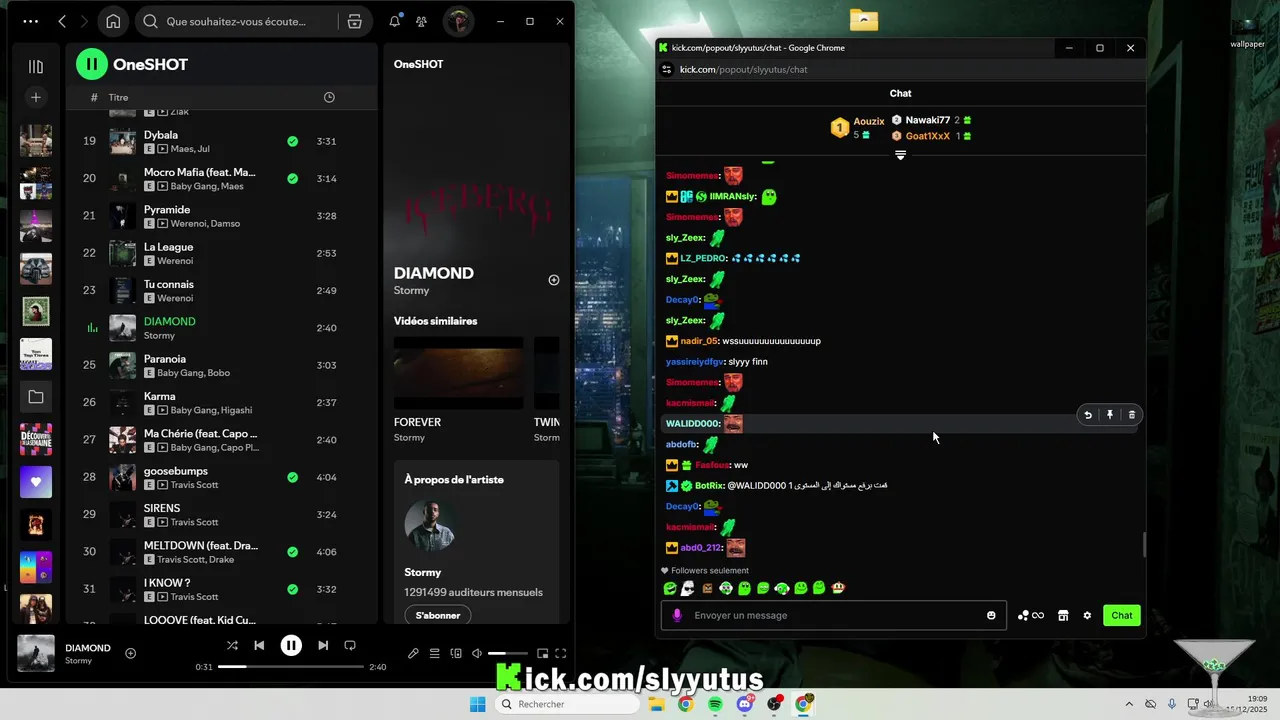Adjust Spotify volume slider
The width and height of the screenshot is (1280, 720).
508,653
